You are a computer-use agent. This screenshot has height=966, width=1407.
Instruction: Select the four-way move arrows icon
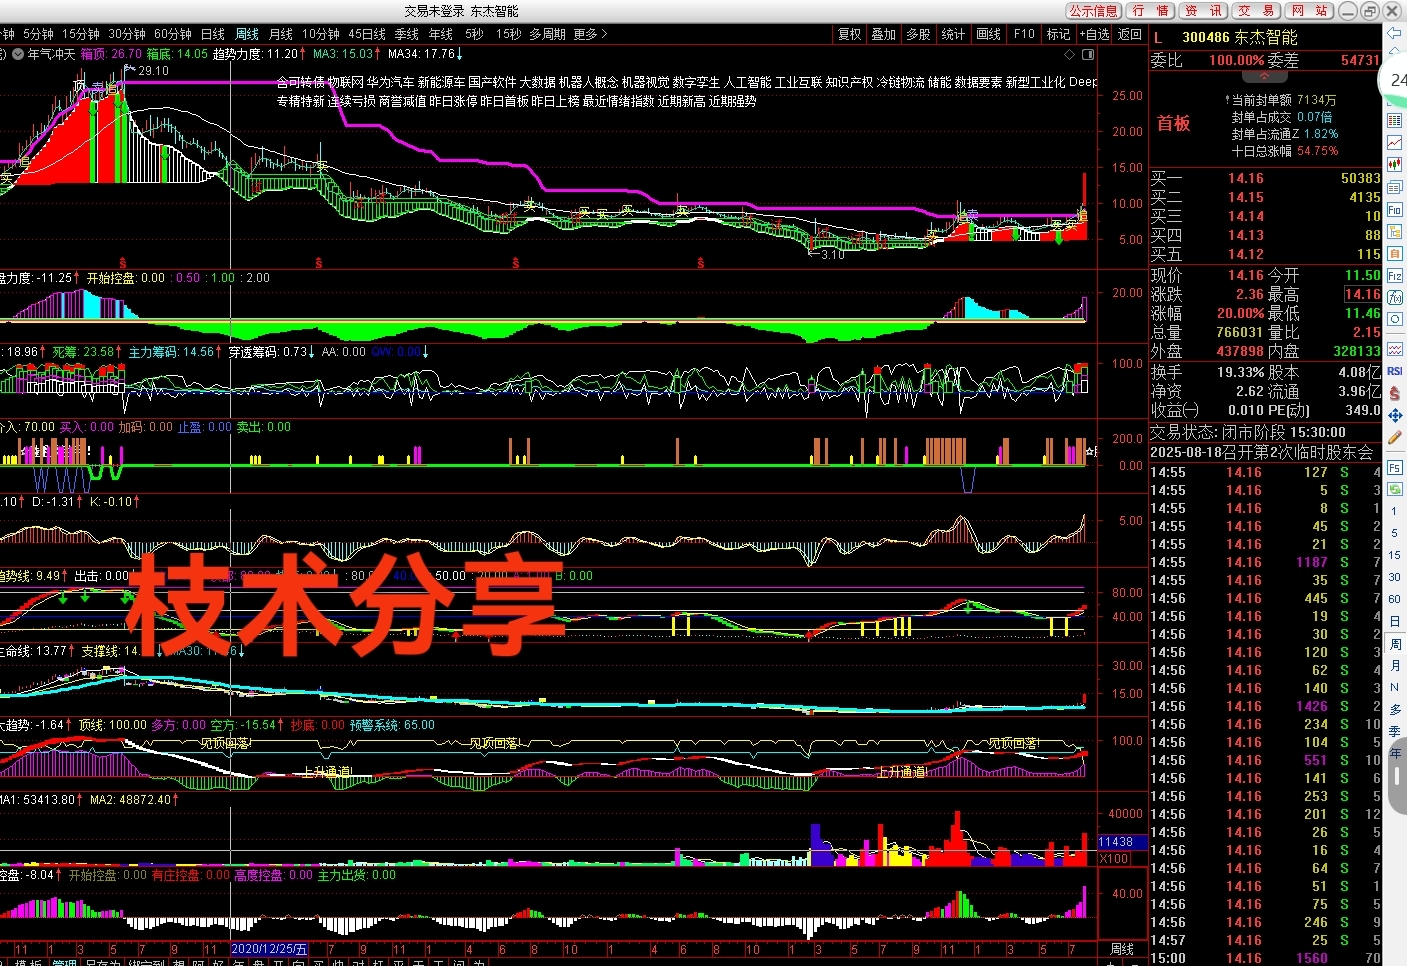[1394, 415]
